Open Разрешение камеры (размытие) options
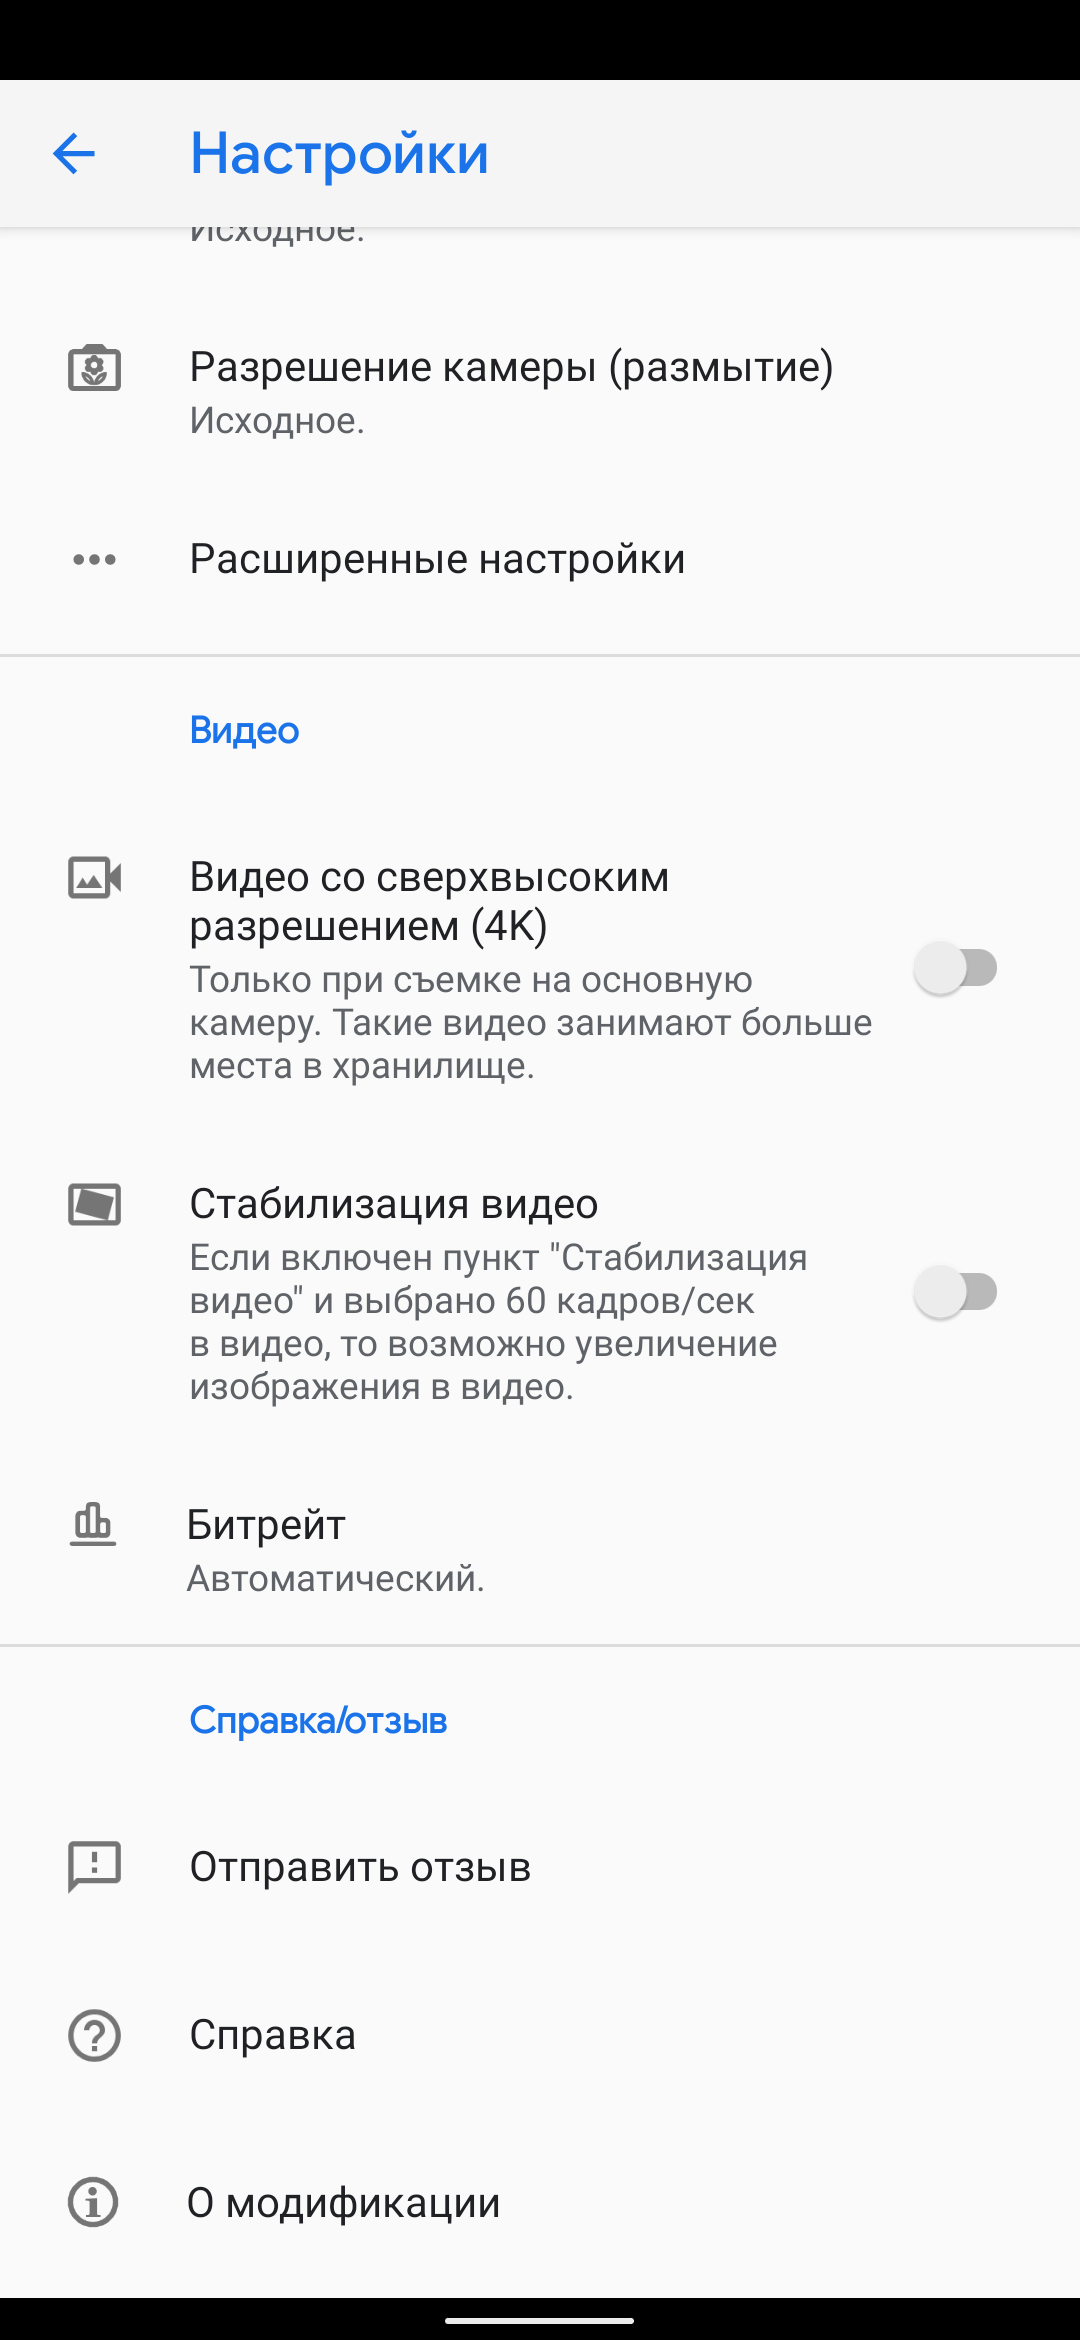Screen dimensions: 1080x2340 (x=511, y=390)
